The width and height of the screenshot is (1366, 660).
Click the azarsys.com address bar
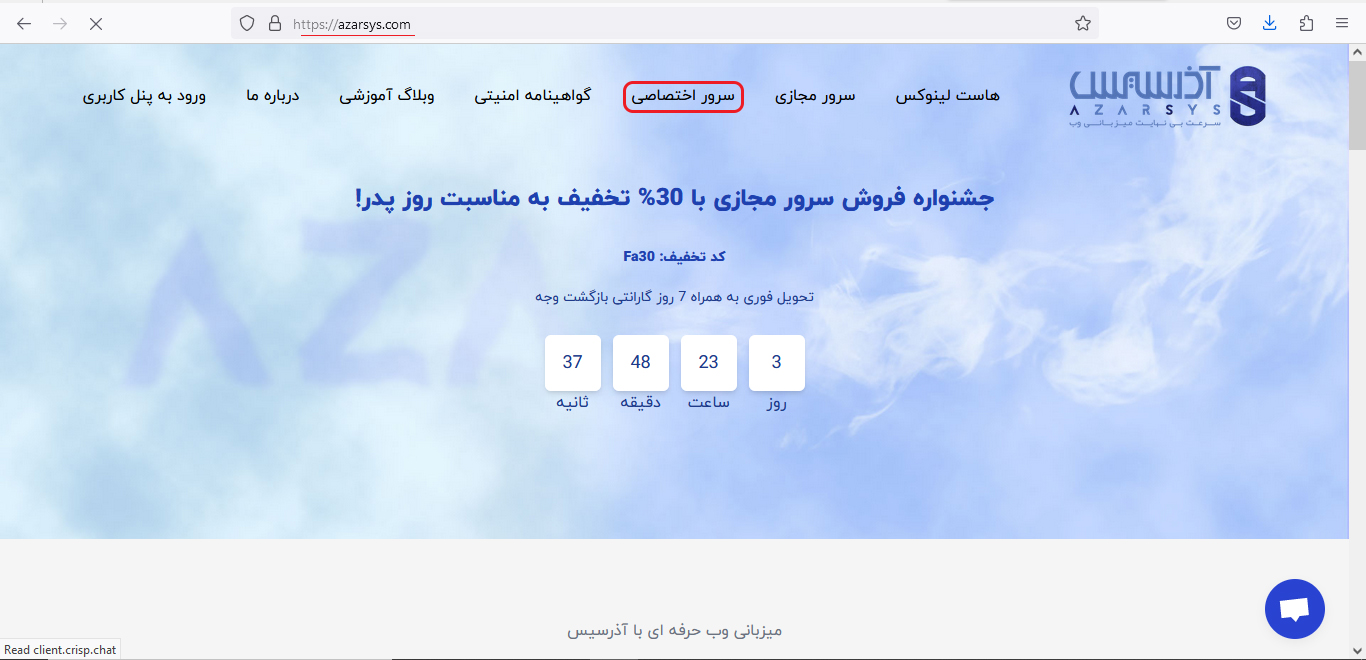pos(680,23)
